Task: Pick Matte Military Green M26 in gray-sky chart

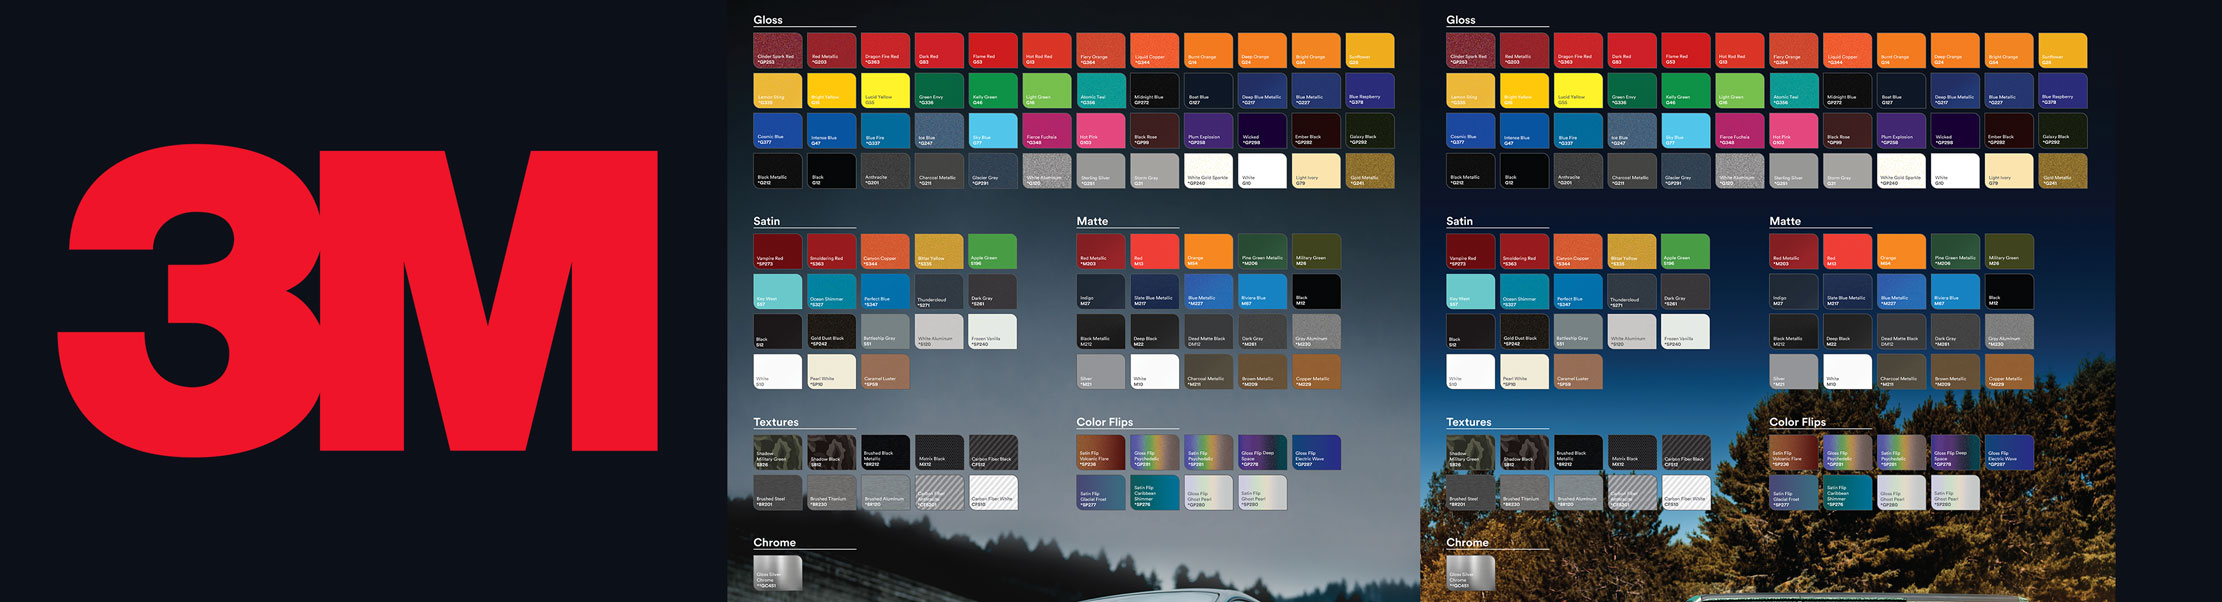Action: [x=1317, y=251]
